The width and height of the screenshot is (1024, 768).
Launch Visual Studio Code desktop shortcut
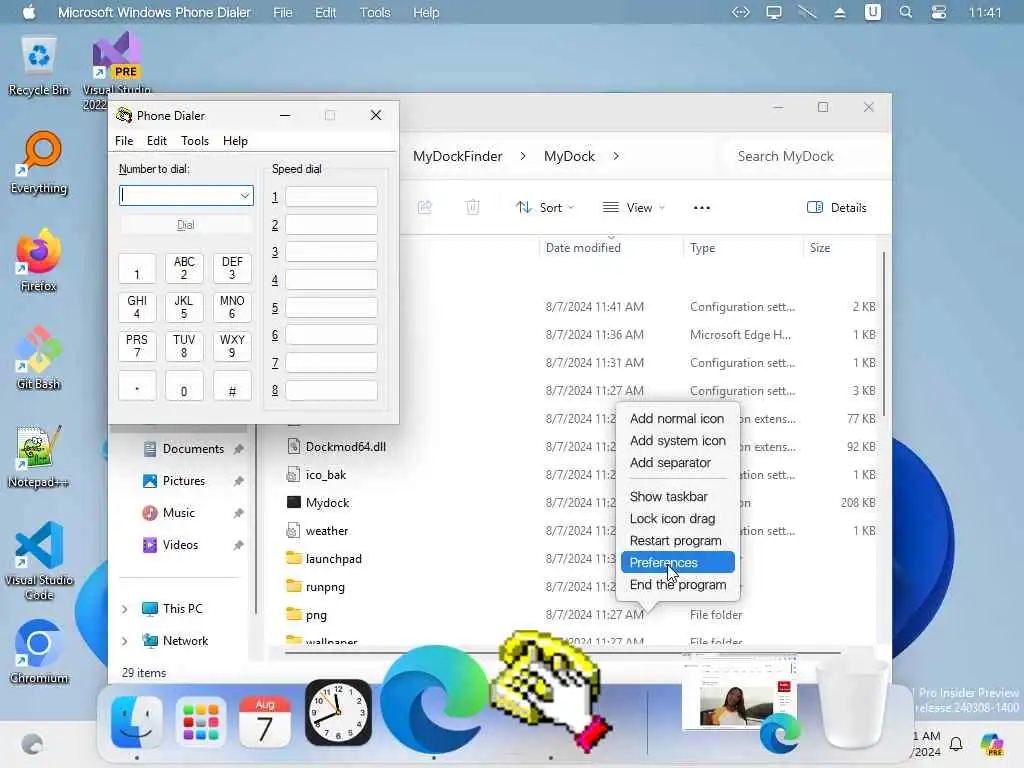[x=39, y=561]
